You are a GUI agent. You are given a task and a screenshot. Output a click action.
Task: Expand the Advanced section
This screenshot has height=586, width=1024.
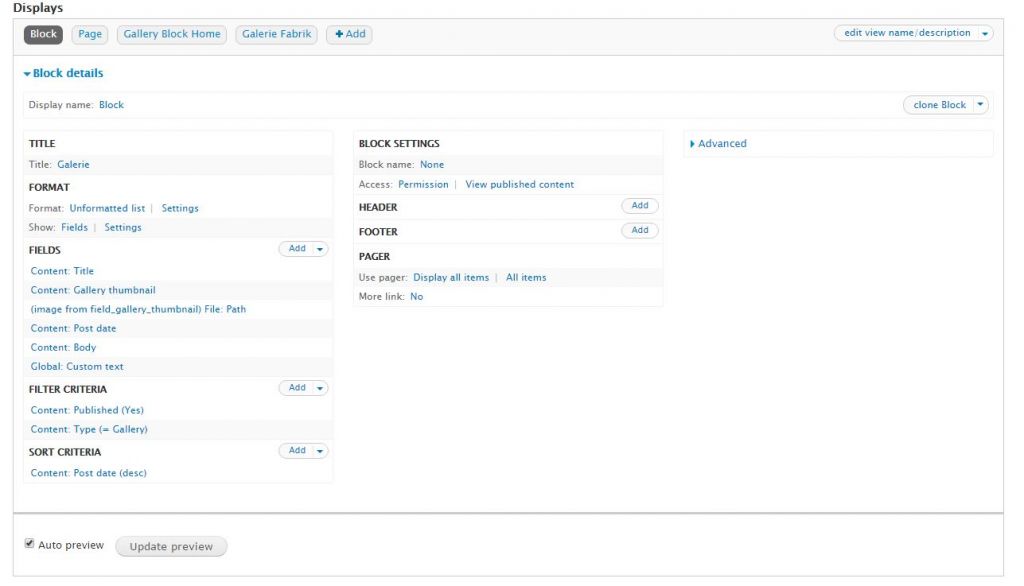coord(722,144)
